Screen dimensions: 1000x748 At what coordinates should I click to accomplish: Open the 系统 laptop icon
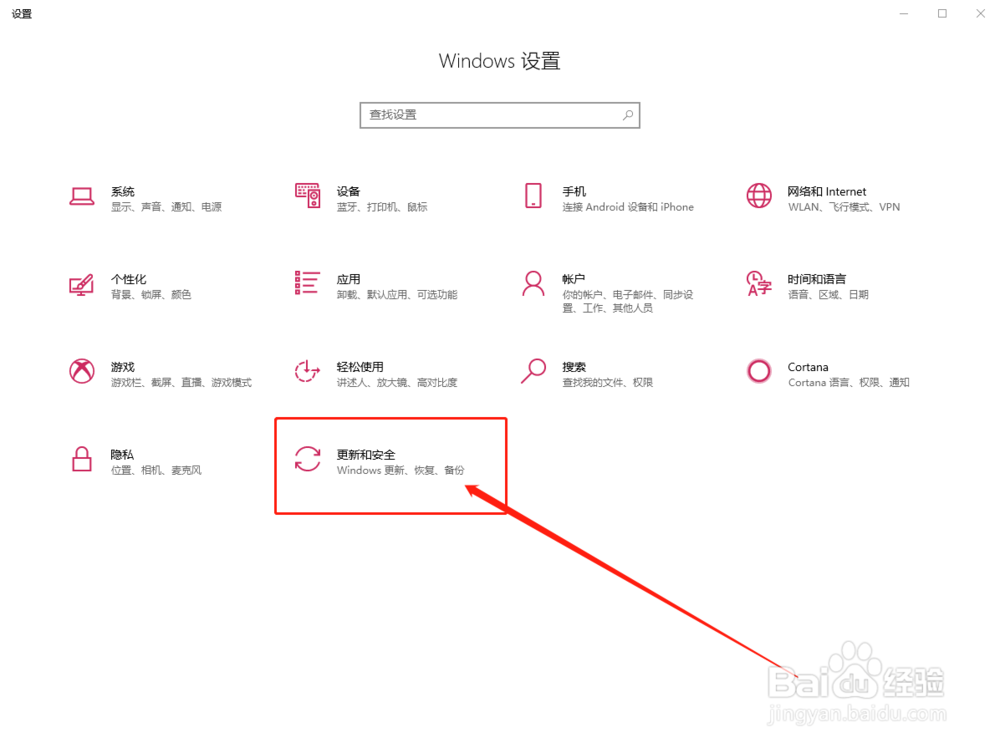82,196
